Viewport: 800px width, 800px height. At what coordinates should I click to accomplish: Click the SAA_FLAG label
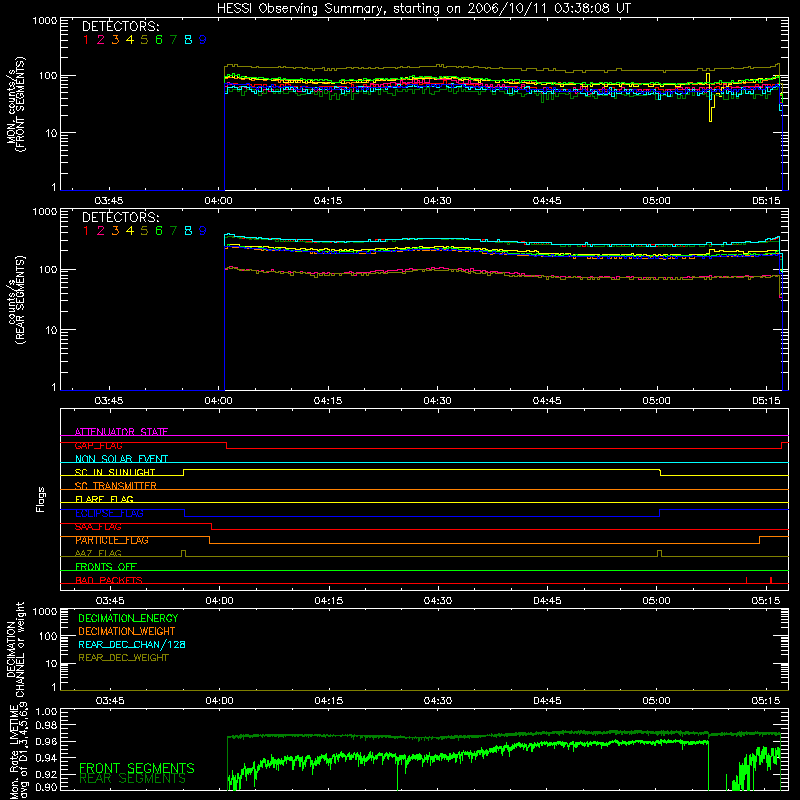(x=98, y=527)
